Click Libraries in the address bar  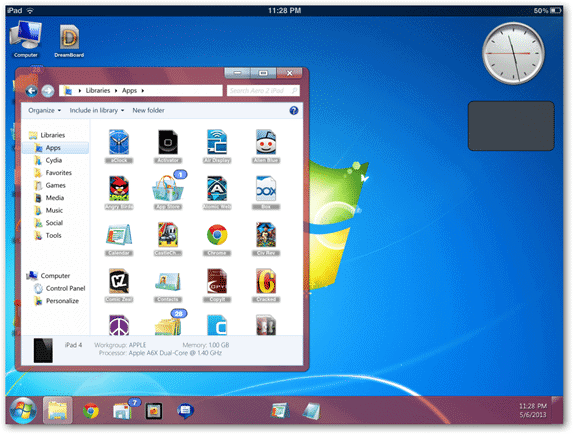98,91
